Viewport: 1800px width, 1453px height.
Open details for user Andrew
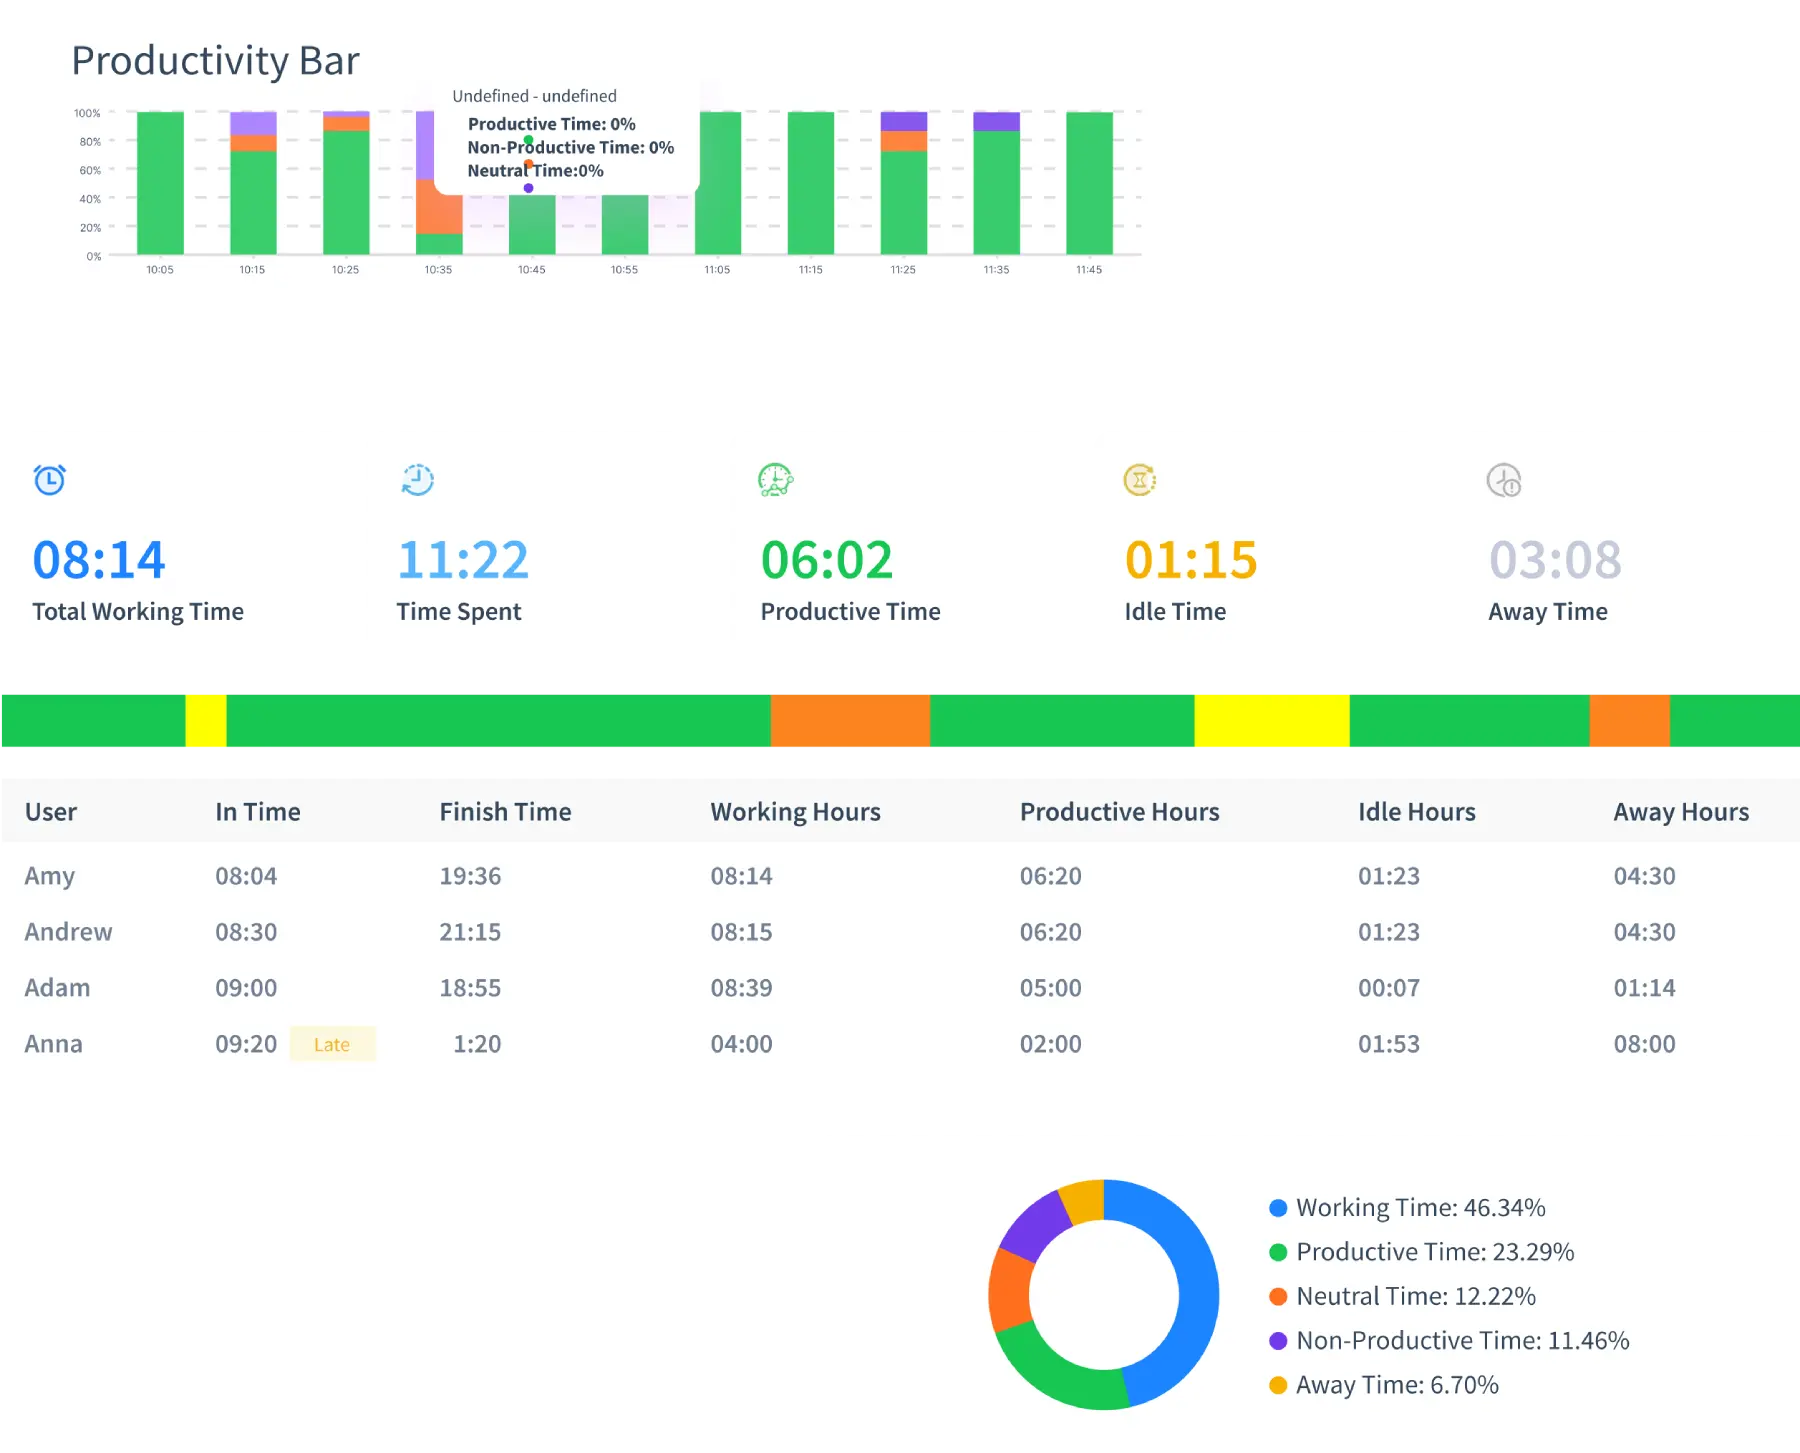[x=67, y=931]
